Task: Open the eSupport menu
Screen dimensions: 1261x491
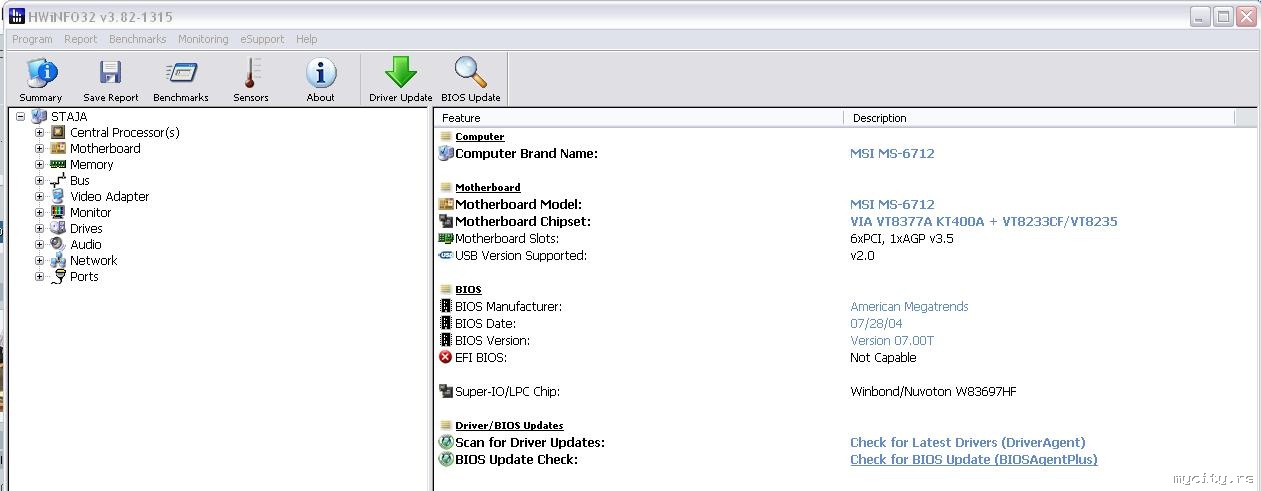Action: coord(262,39)
